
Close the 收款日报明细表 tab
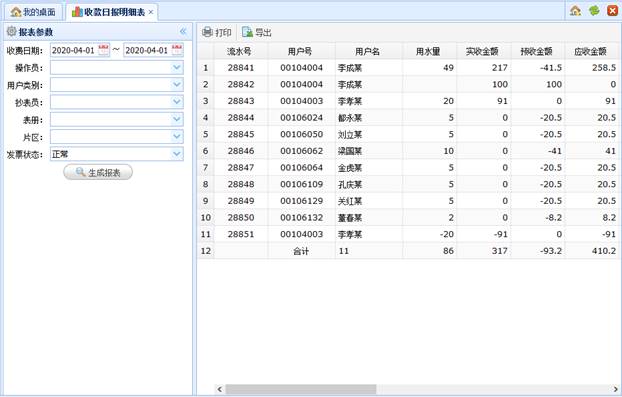(x=151, y=12)
